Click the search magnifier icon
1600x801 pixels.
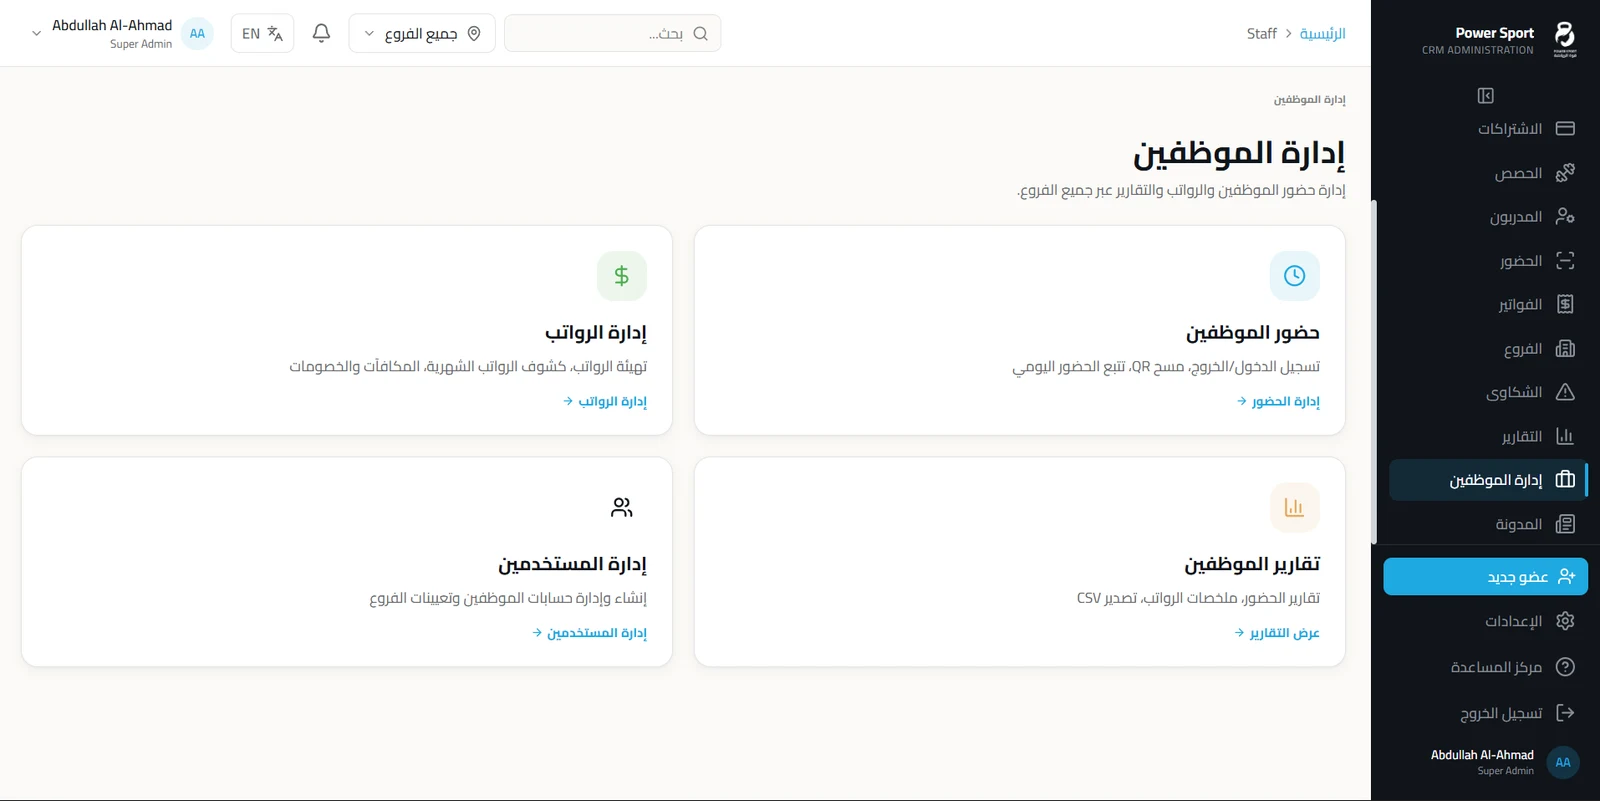click(x=700, y=33)
